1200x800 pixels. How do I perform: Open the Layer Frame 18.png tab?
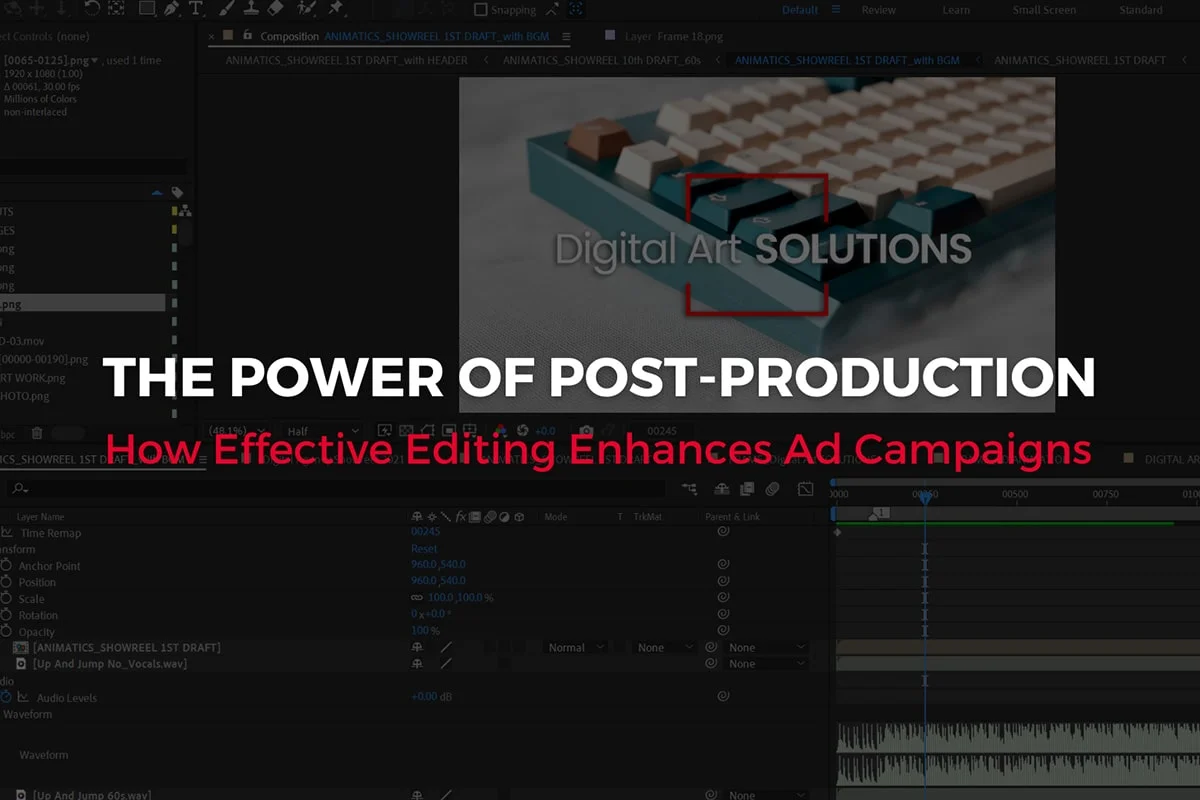coord(674,36)
